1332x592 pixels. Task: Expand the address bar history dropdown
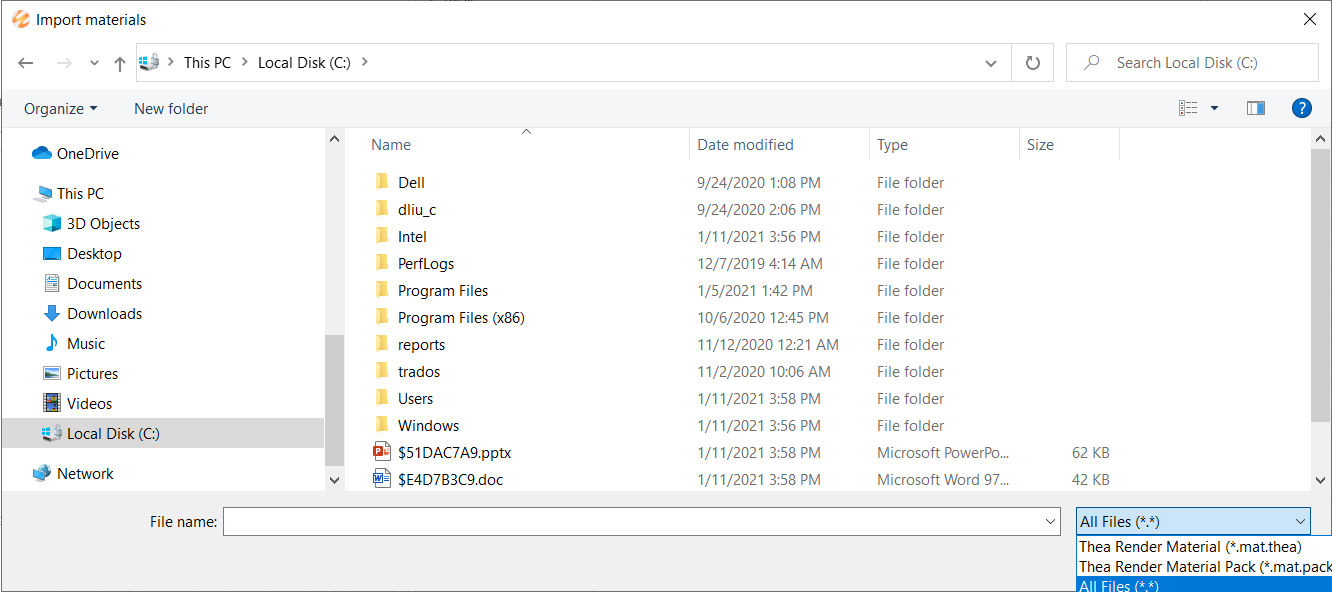point(990,63)
